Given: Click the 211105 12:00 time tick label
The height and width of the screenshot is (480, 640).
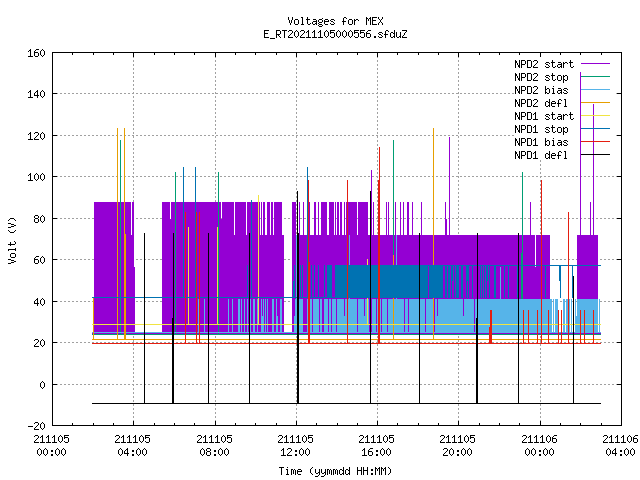Looking at the screenshot, I should tap(295, 446).
